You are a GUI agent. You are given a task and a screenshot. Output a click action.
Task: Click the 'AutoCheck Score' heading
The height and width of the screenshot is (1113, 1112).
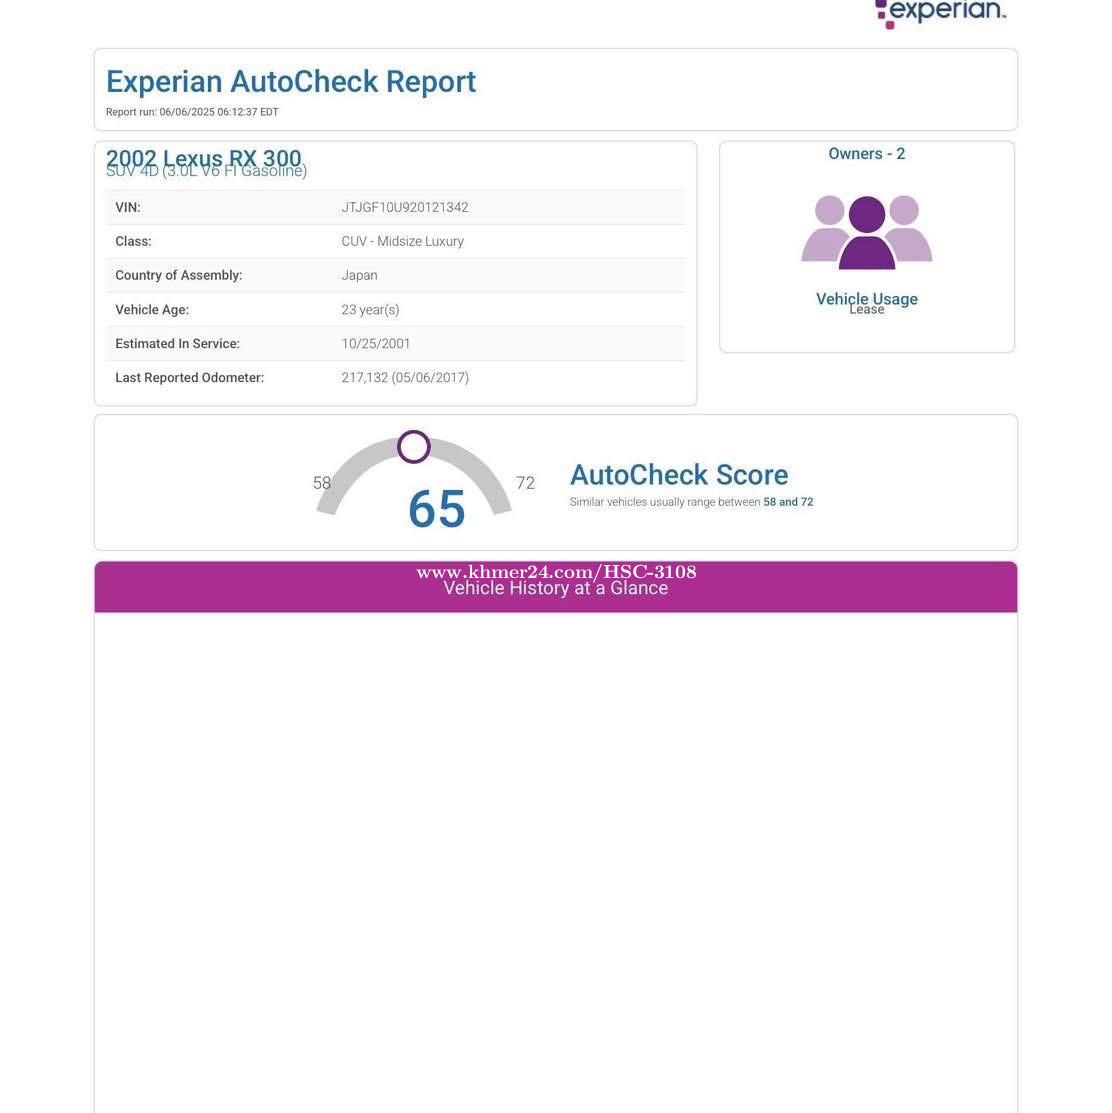679,475
